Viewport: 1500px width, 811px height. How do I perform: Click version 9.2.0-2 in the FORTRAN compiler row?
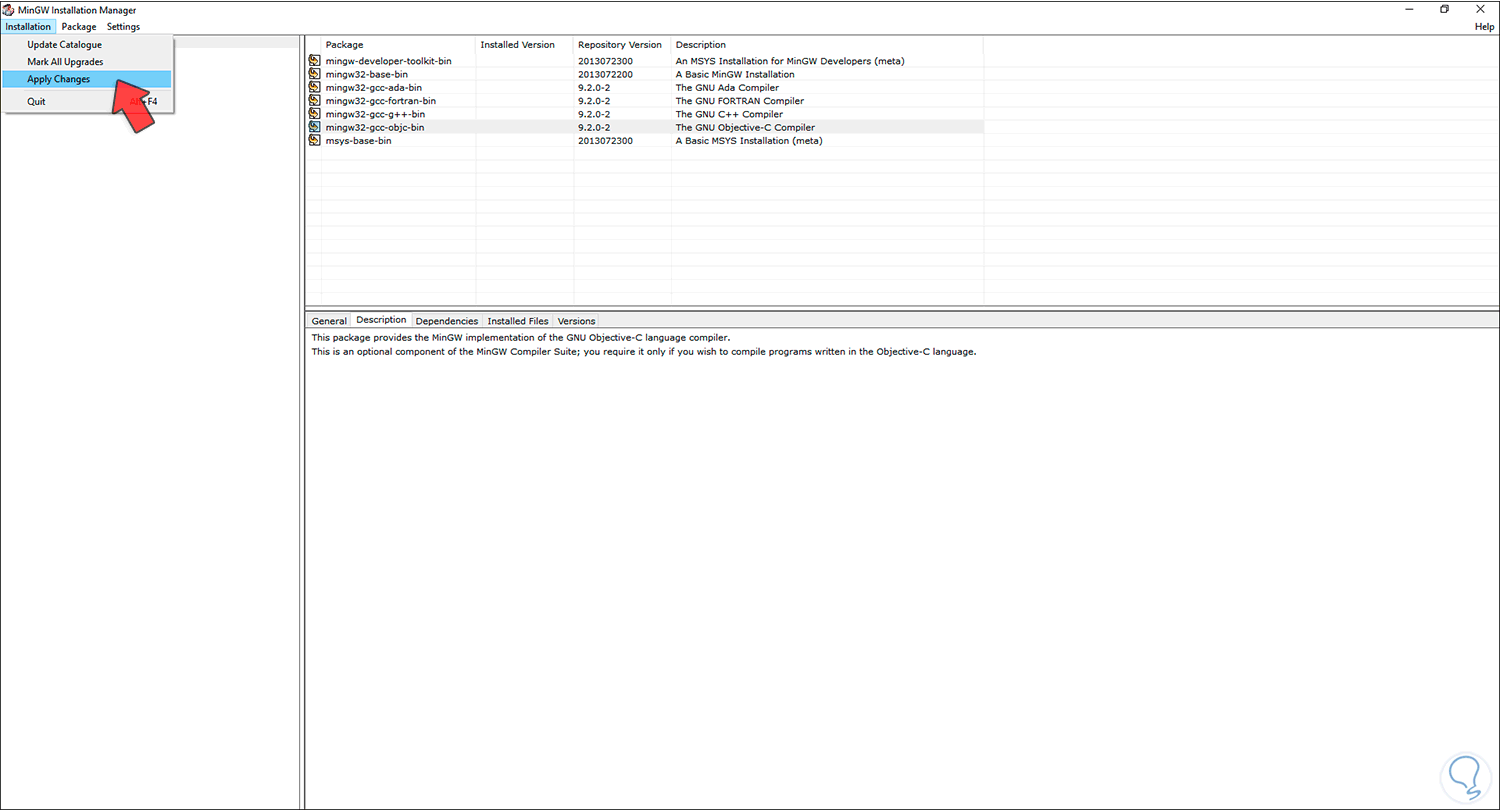tap(594, 100)
